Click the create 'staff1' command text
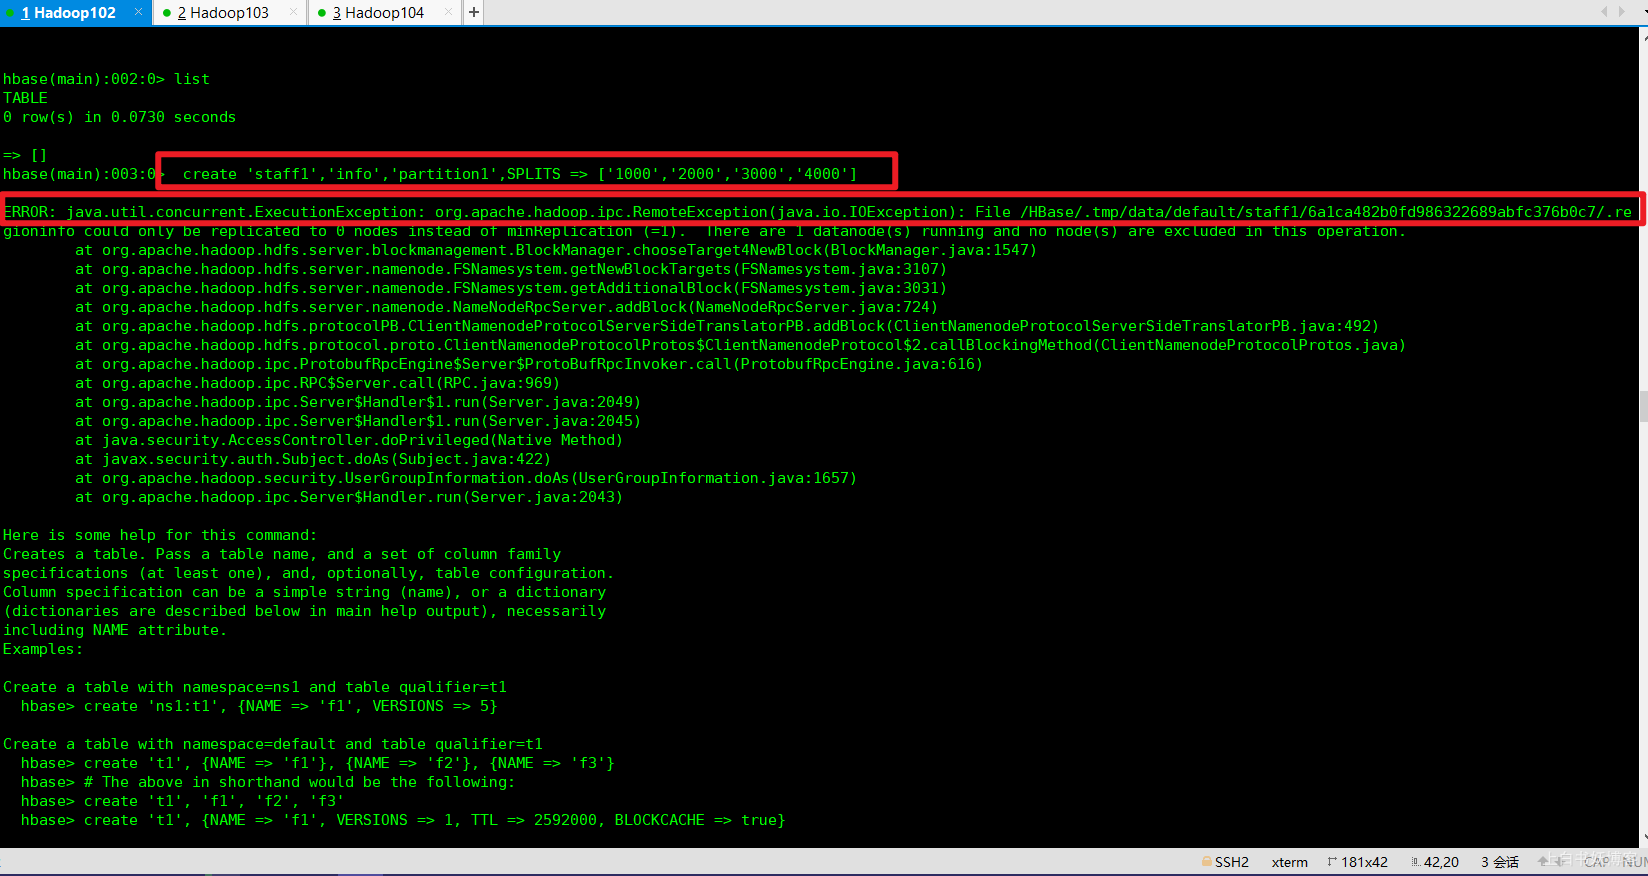1648x876 pixels. pos(520,174)
